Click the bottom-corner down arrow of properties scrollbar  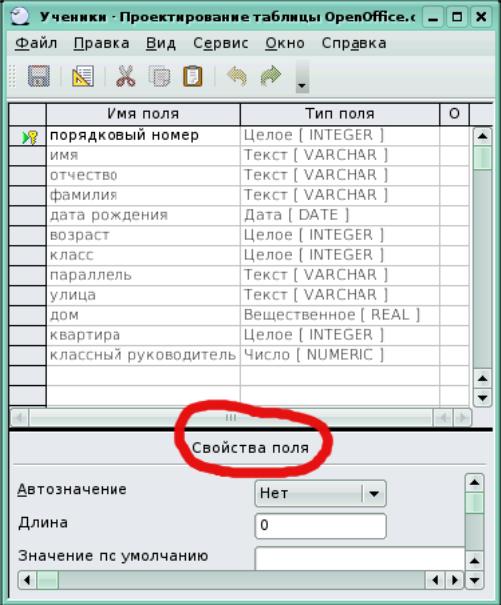point(474,580)
